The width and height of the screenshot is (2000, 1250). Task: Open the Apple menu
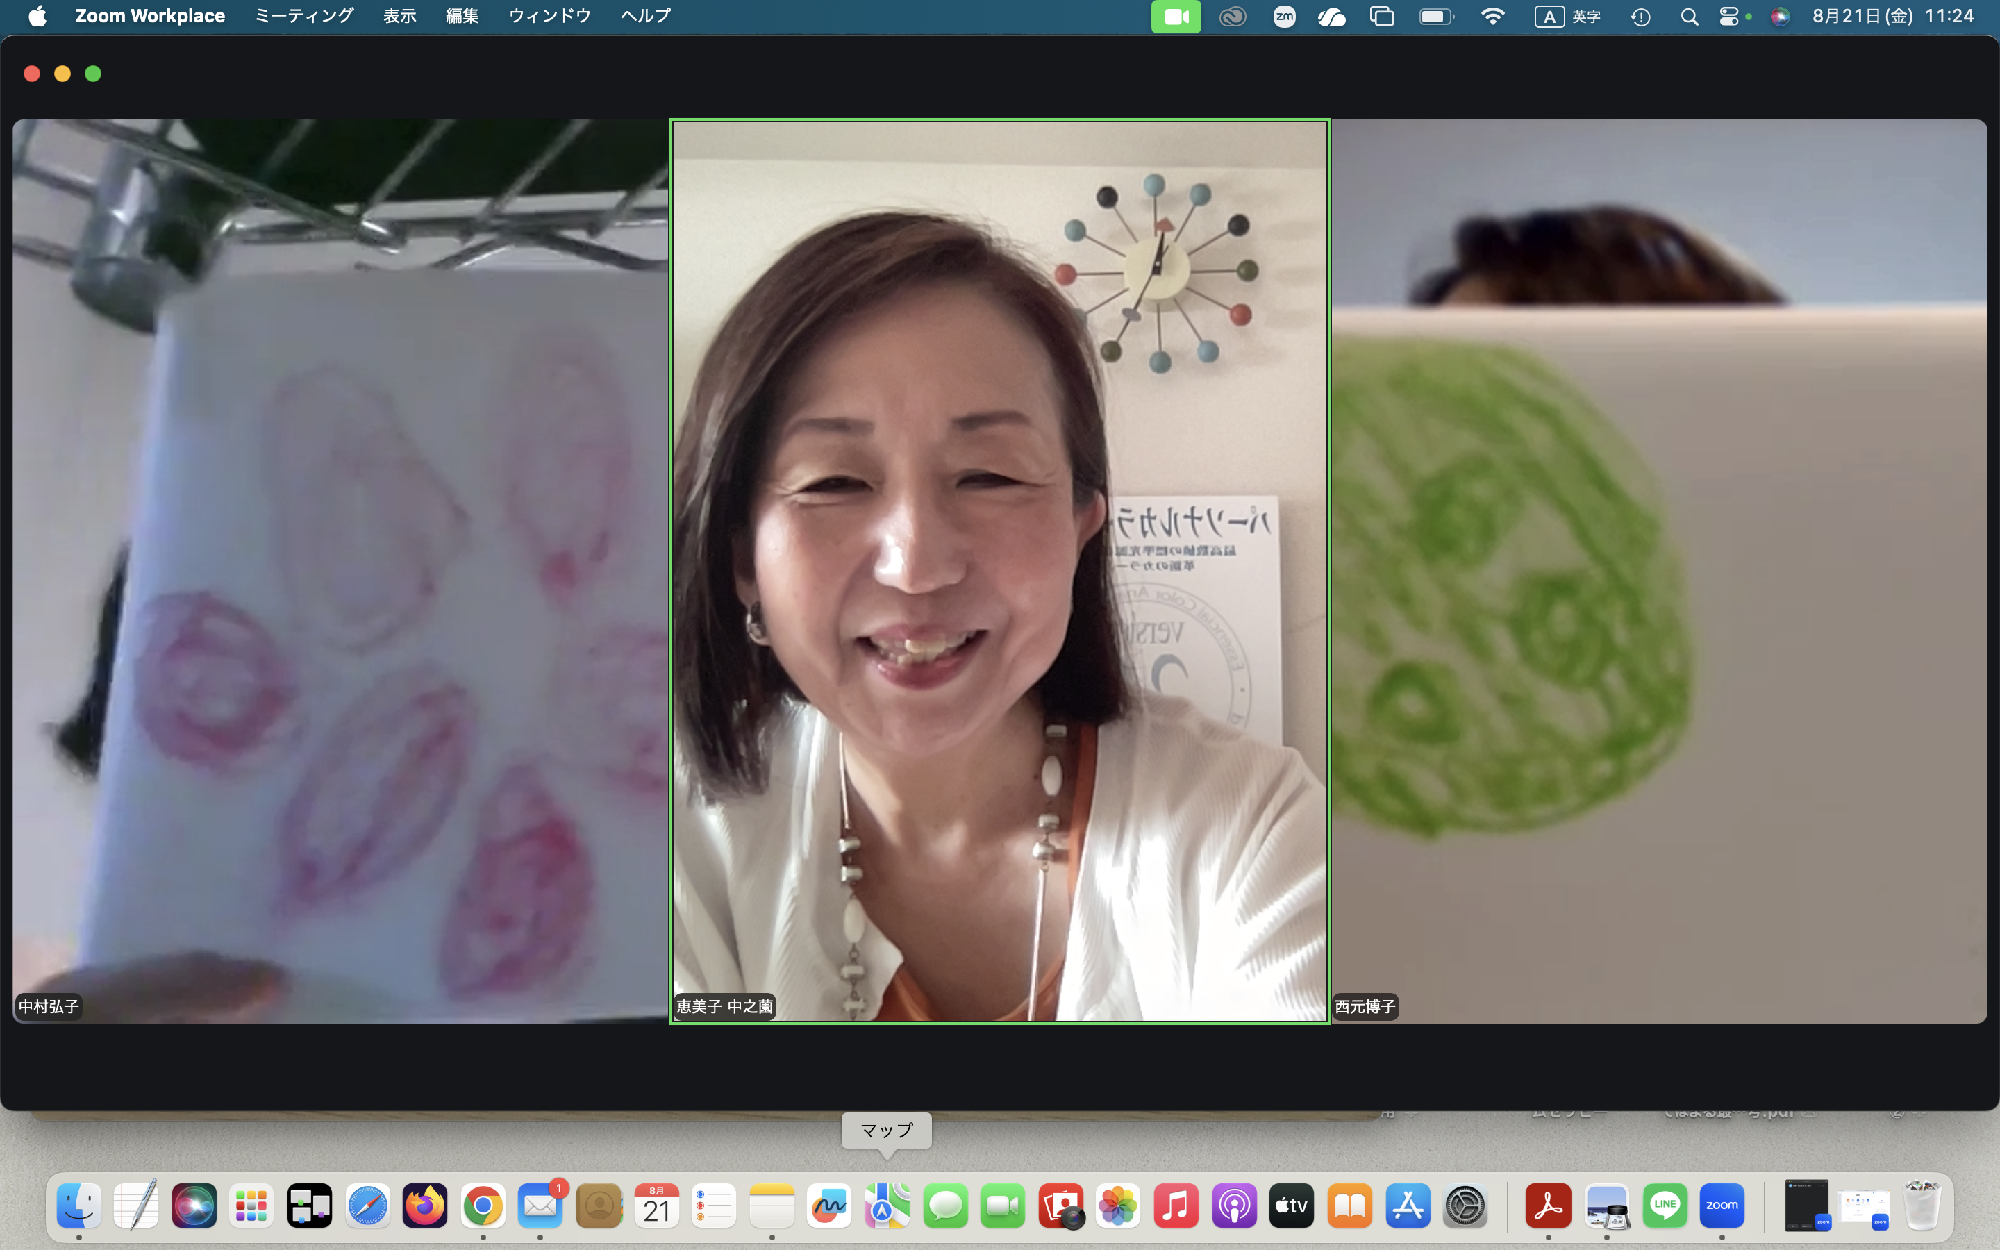(x=37, y=16)
